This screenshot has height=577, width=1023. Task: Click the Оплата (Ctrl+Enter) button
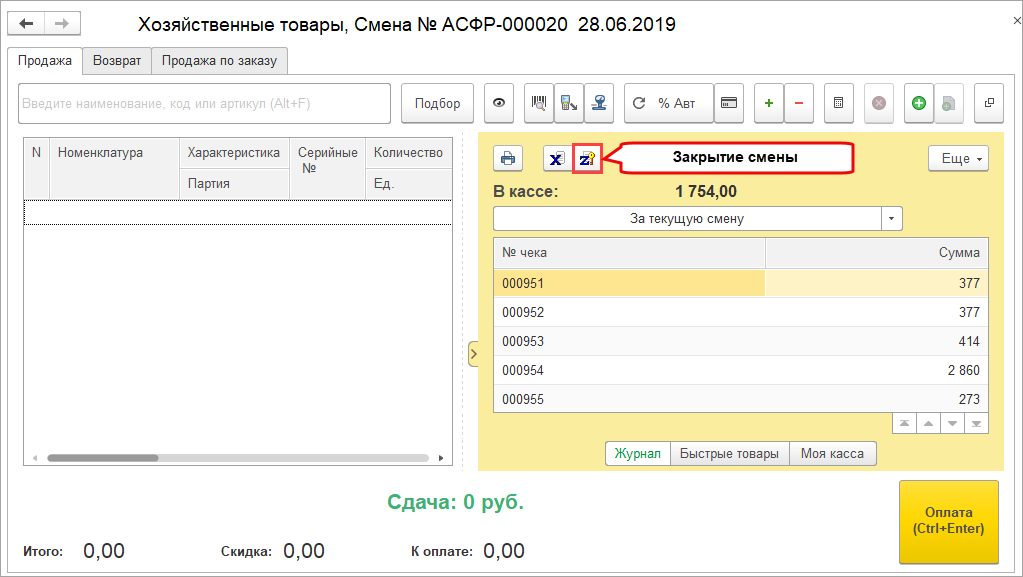tap(948, 521)
